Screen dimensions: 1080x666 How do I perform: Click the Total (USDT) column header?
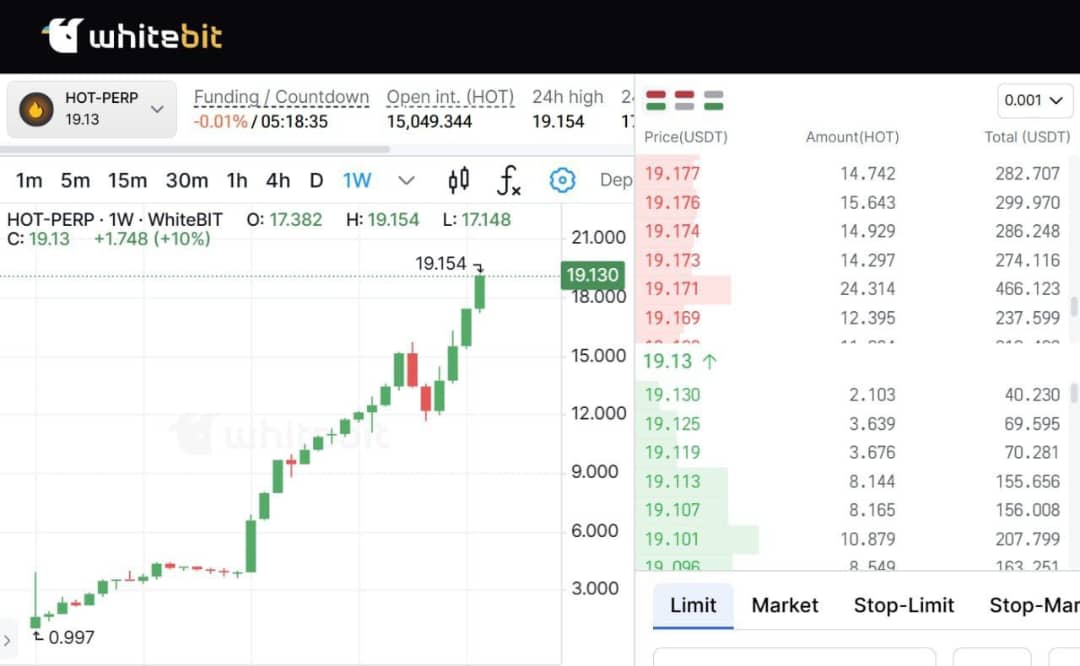(x=1027, y=137)
